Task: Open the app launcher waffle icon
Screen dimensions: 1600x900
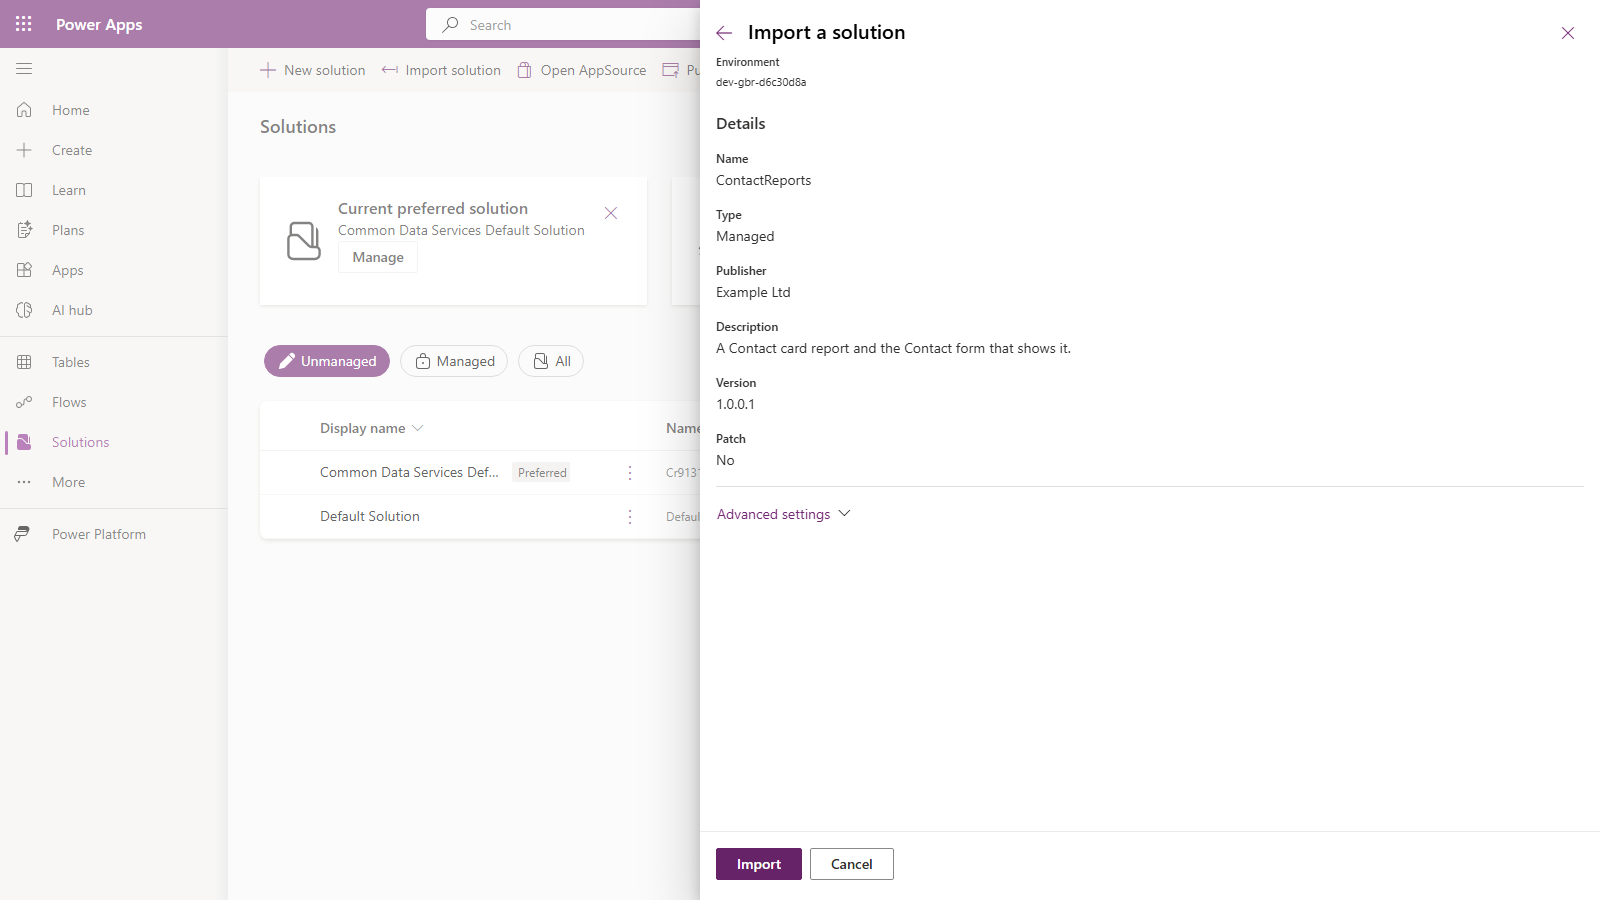Action: tap(24, 24)
